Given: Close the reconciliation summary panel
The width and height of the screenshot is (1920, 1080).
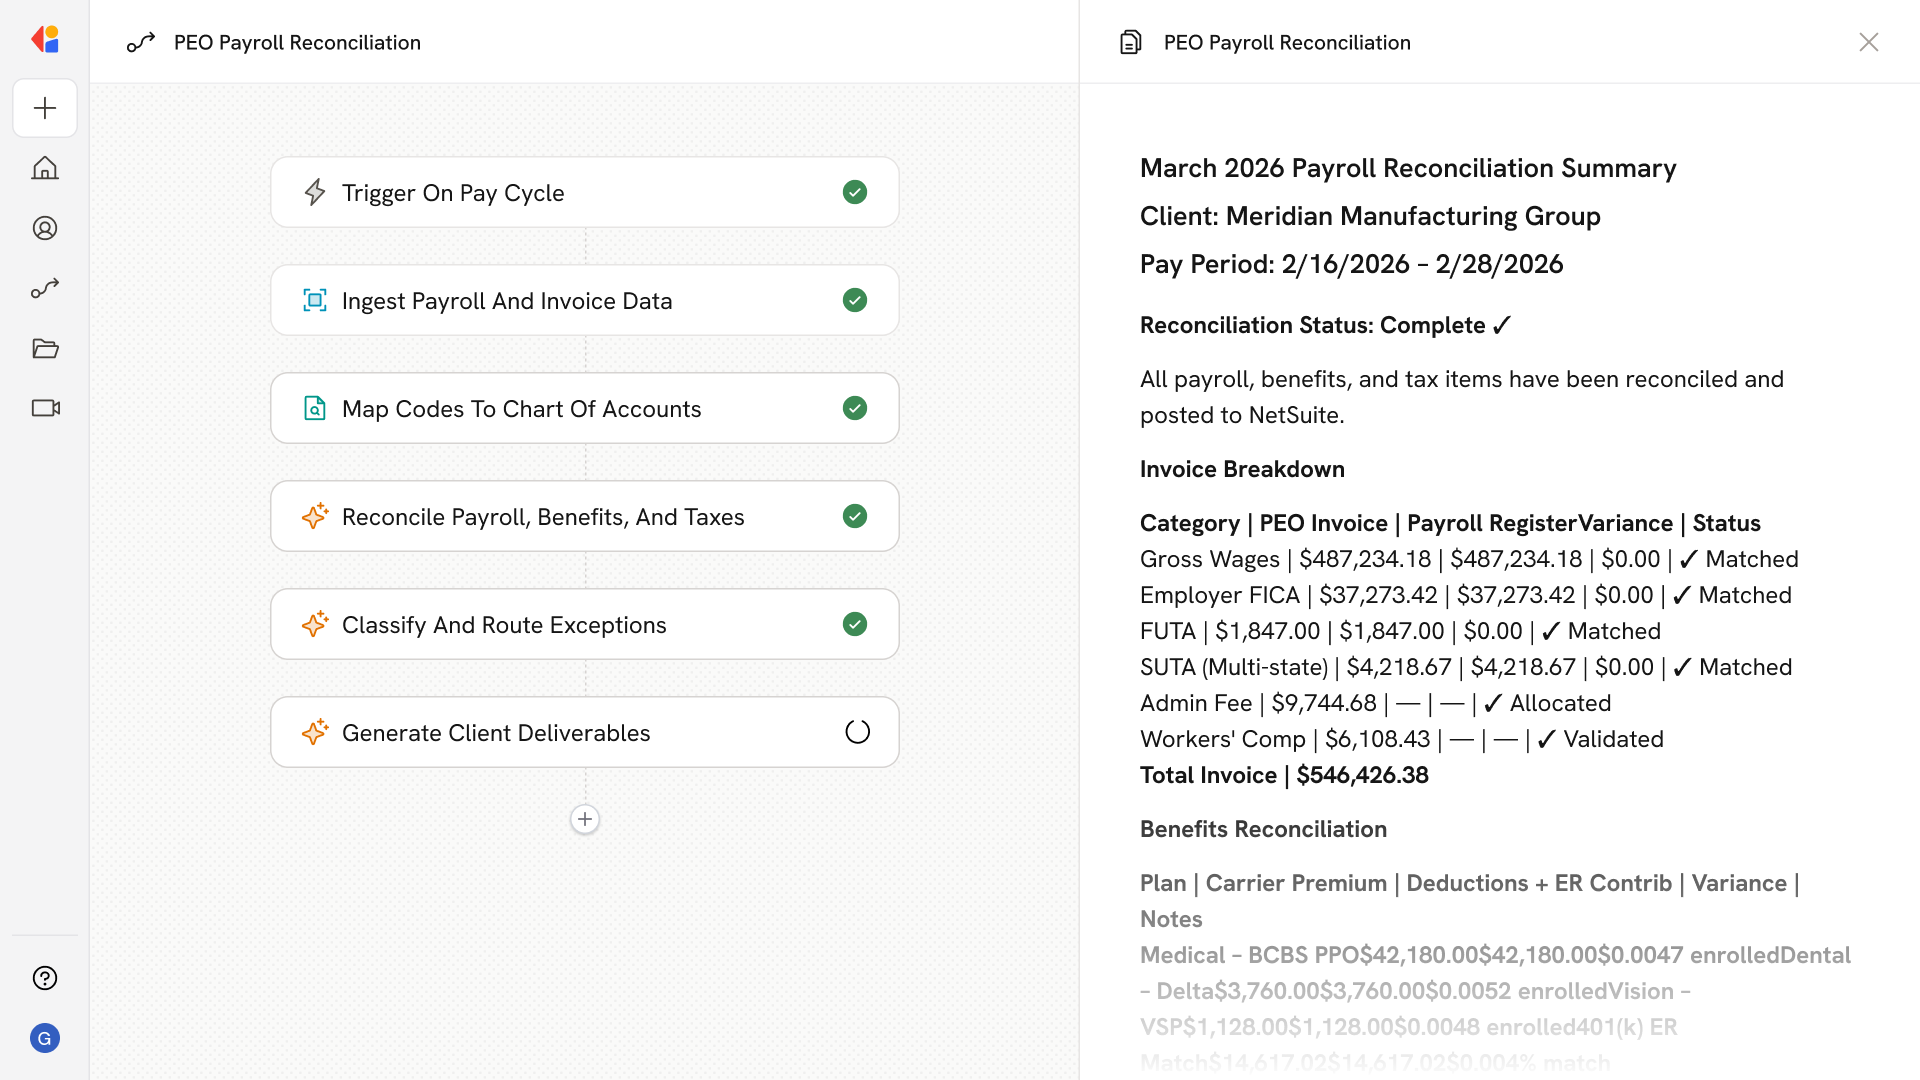Looking at the screenshot, I should point(1868,42).
